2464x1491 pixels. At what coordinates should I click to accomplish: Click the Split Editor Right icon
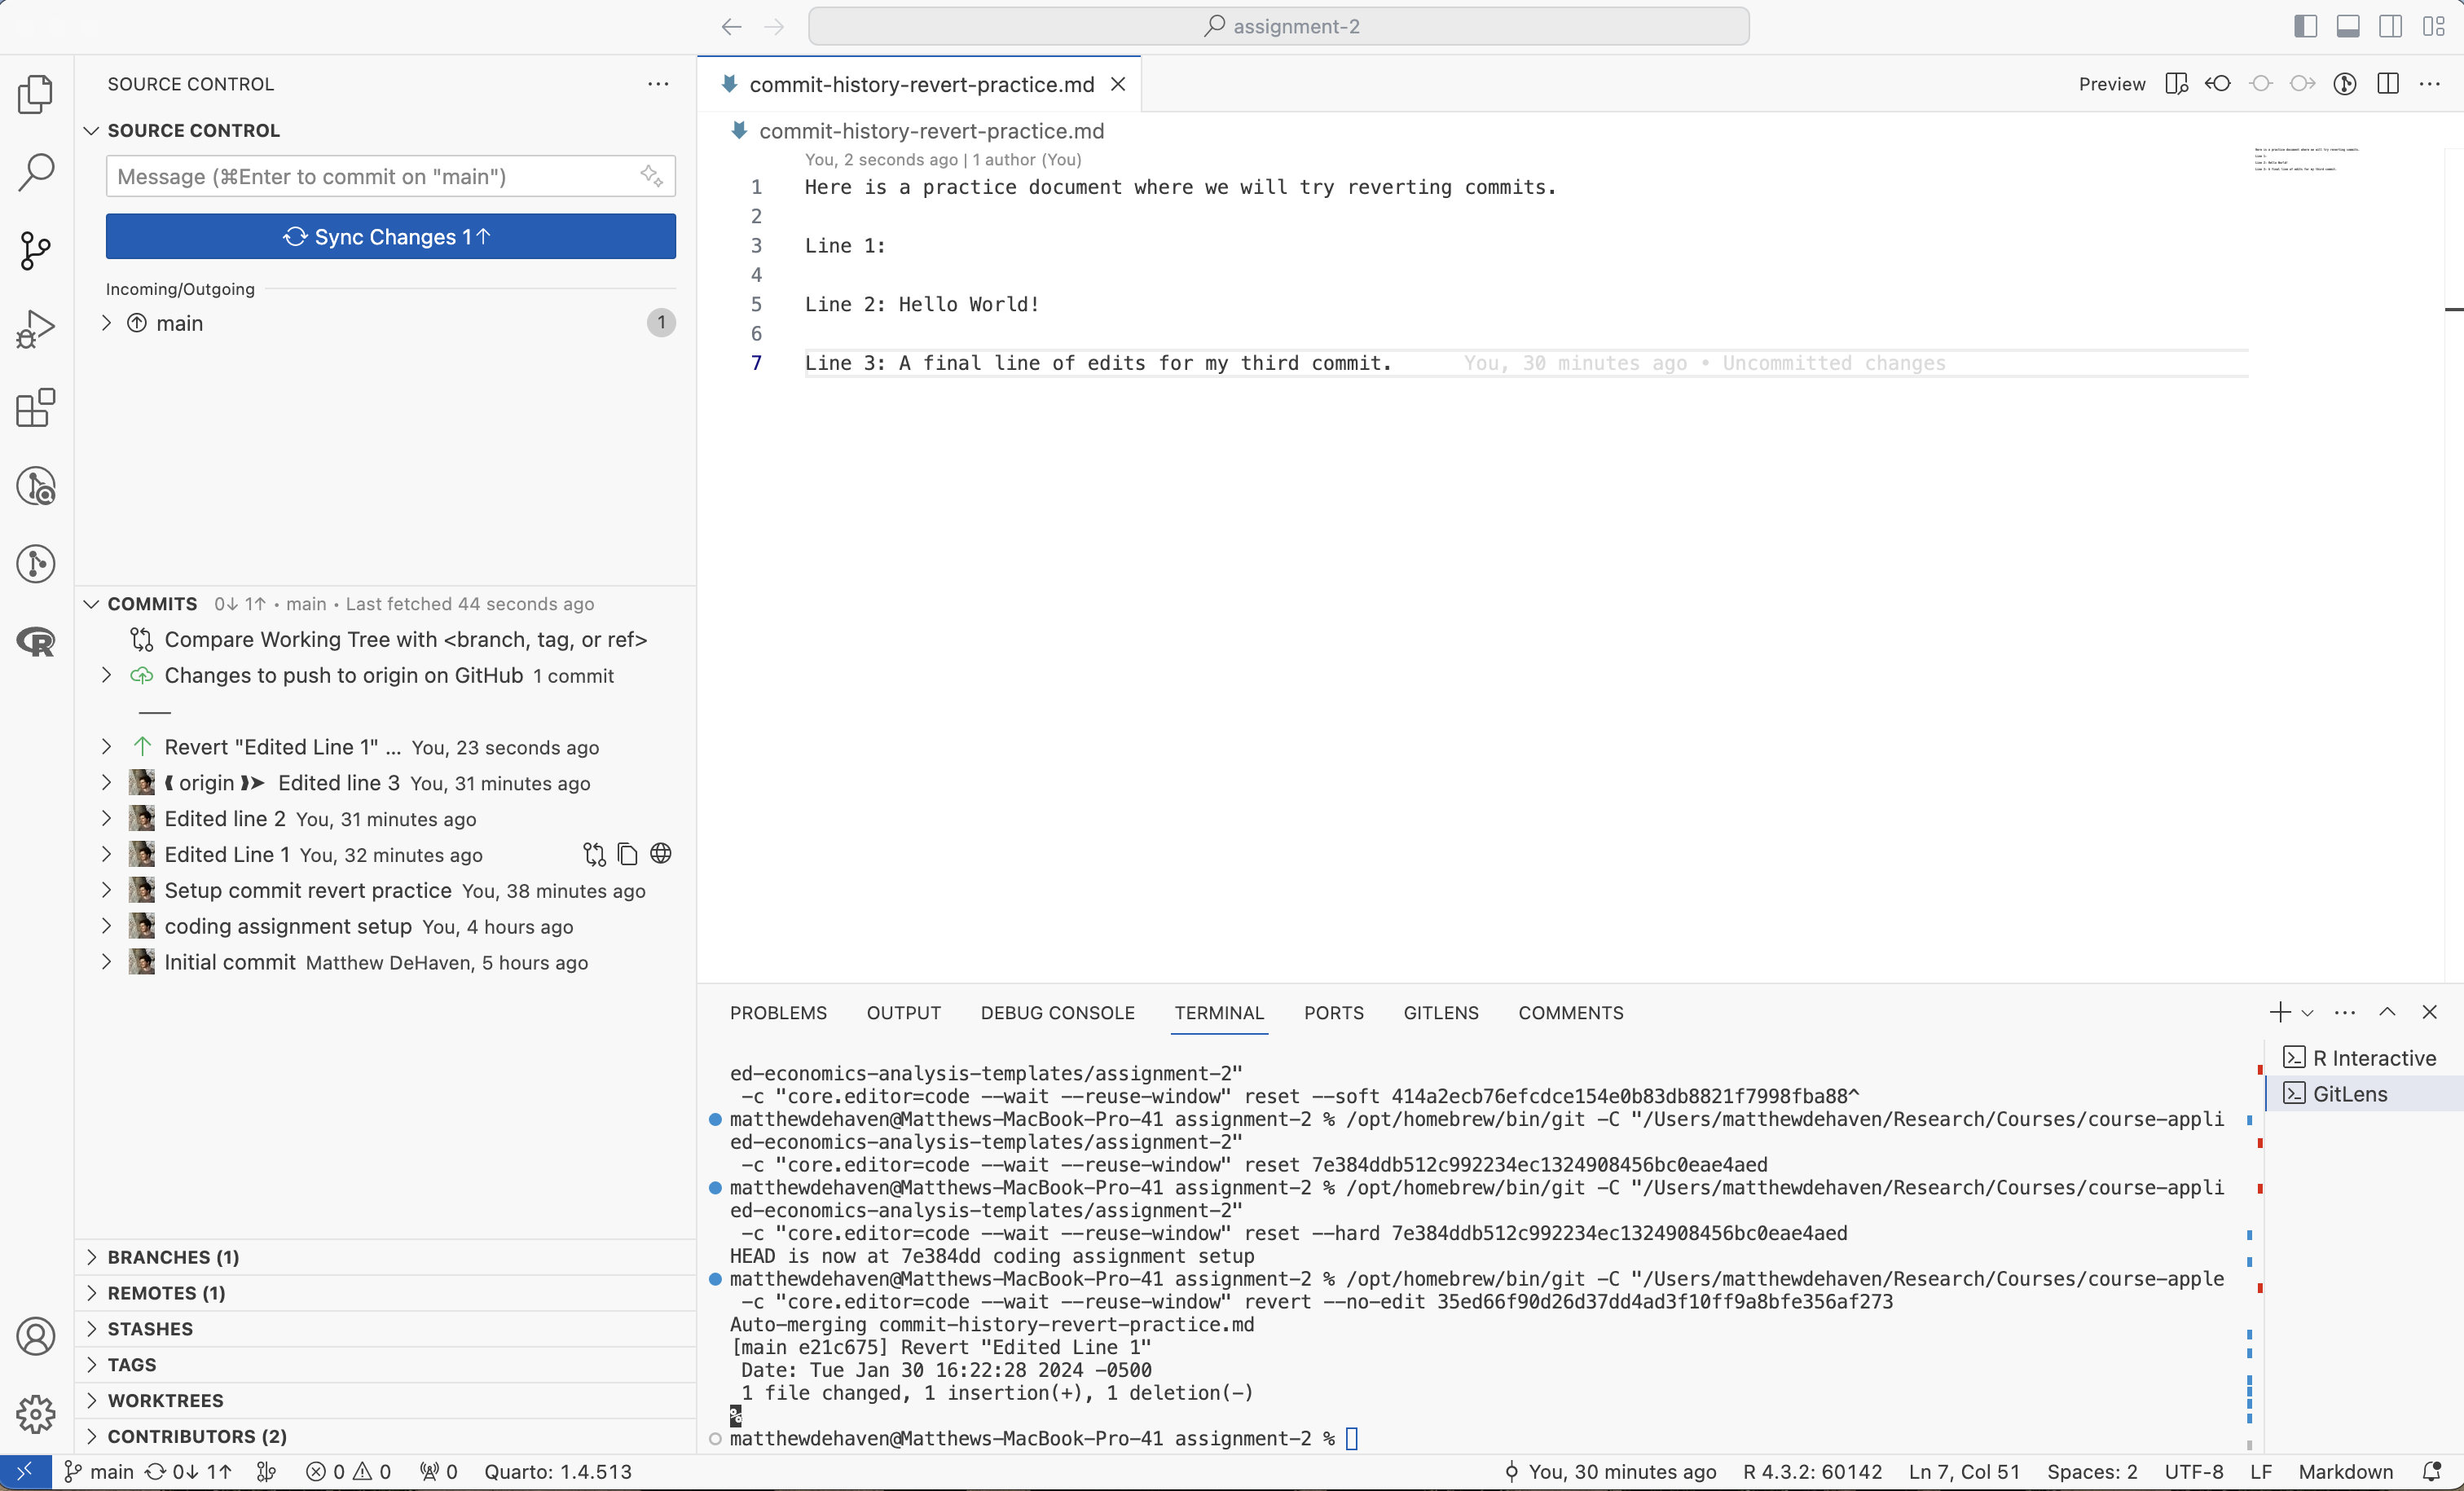pos(2388,84)
